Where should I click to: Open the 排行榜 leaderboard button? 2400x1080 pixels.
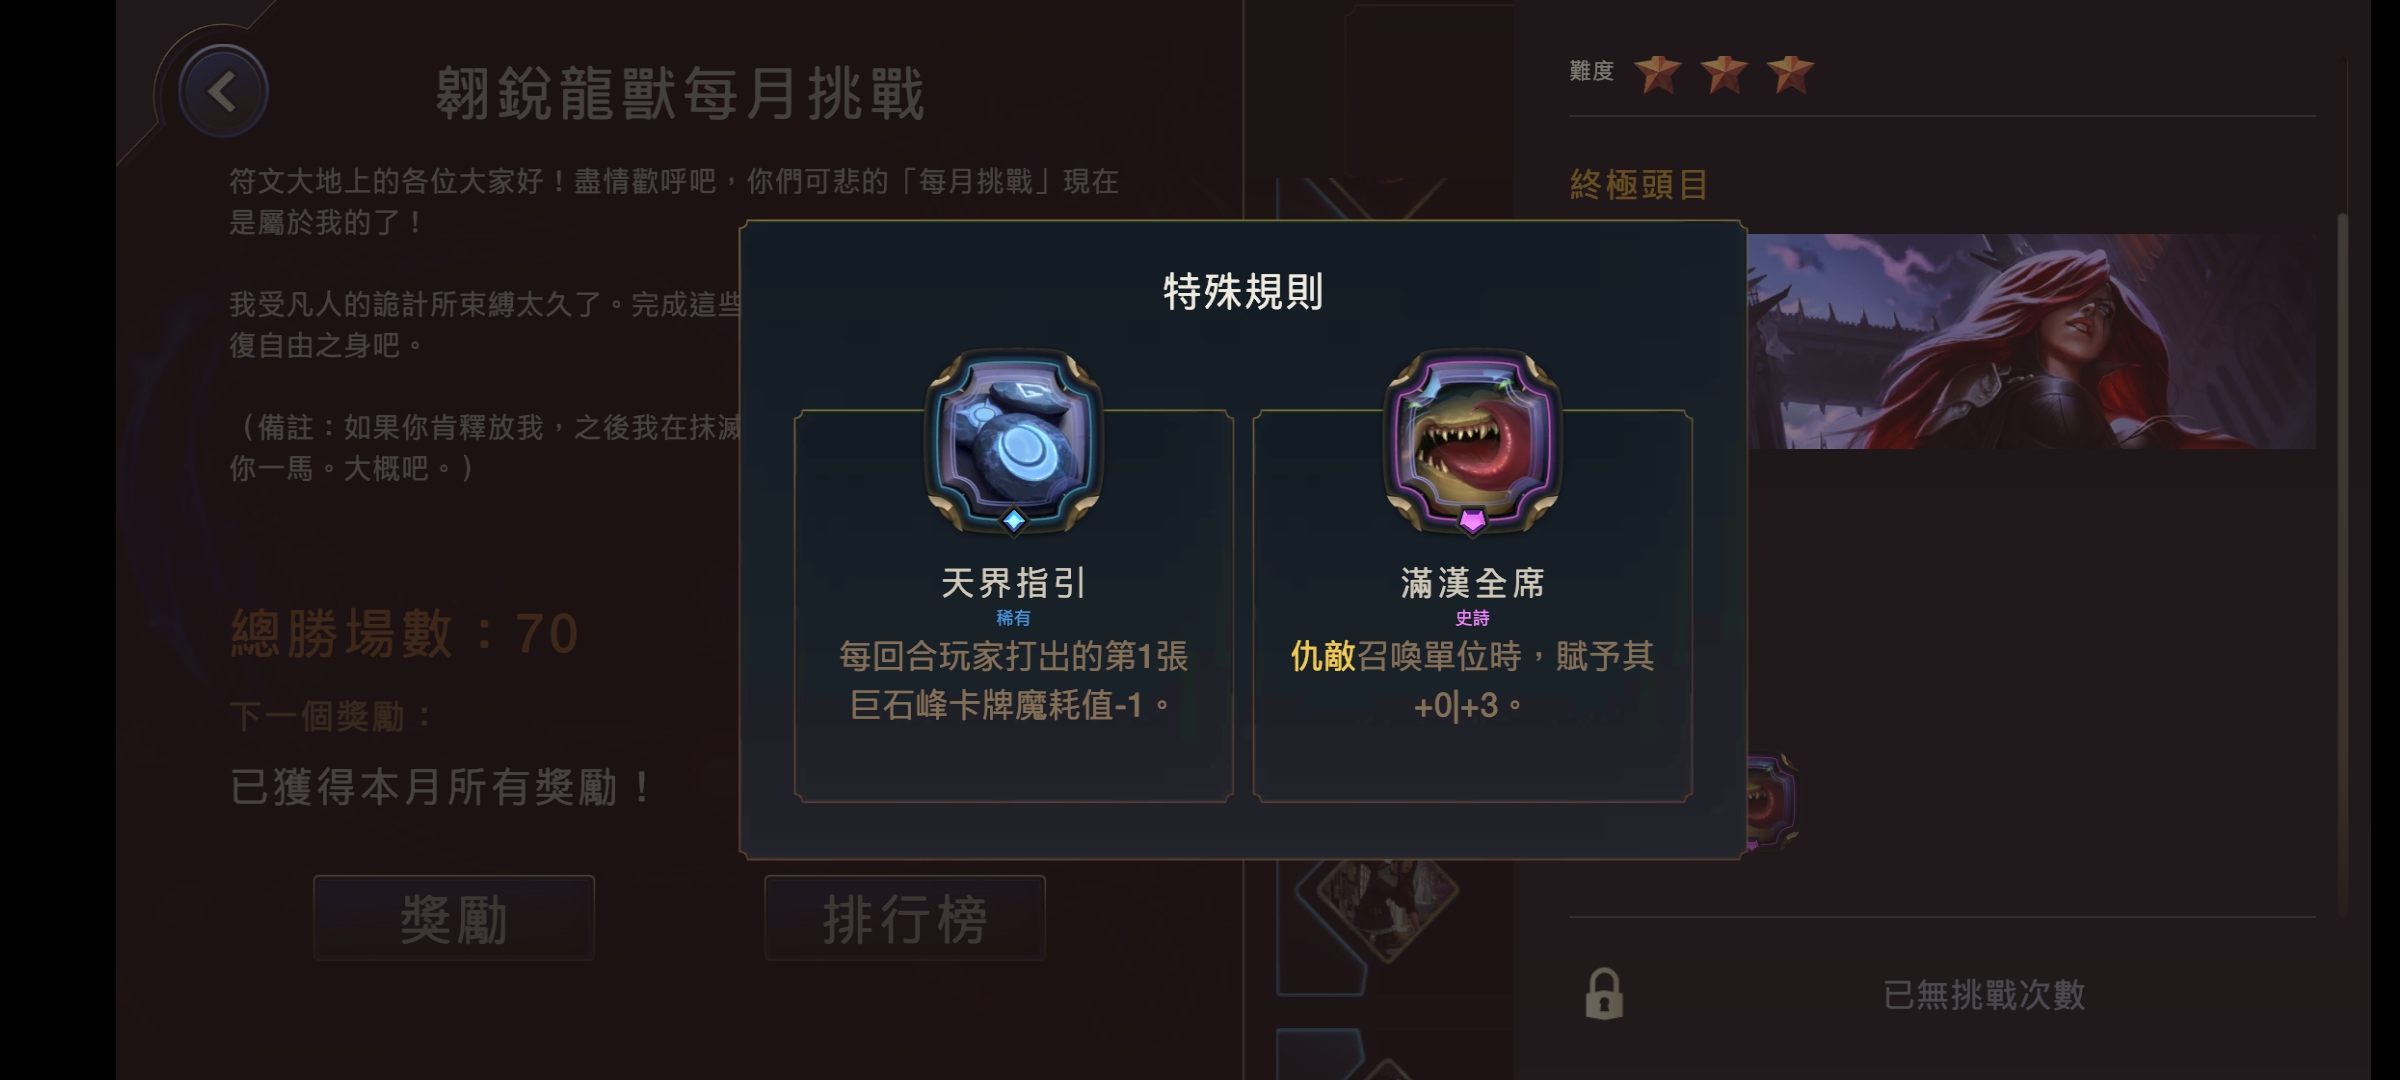pyautogui.click(x=905, y=918)
